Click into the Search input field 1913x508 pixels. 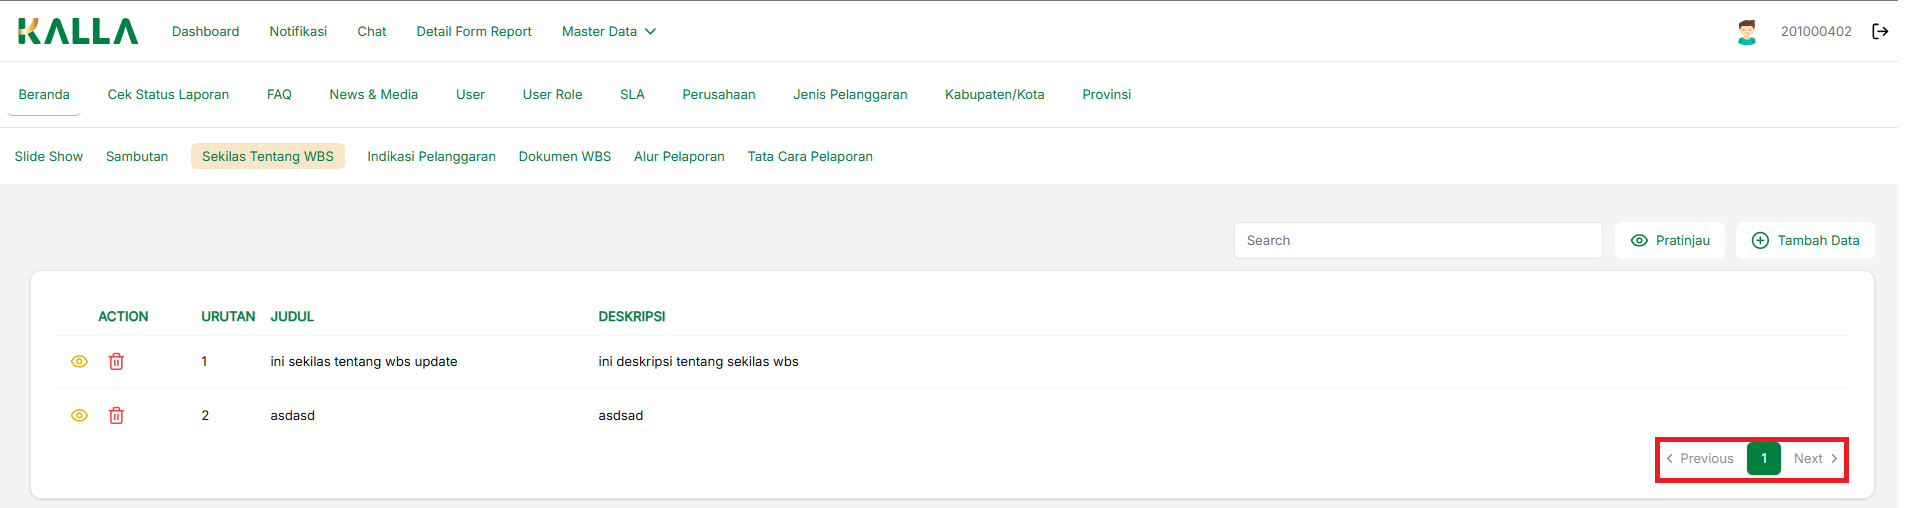pyautogui.click(x=1417, y=241)
